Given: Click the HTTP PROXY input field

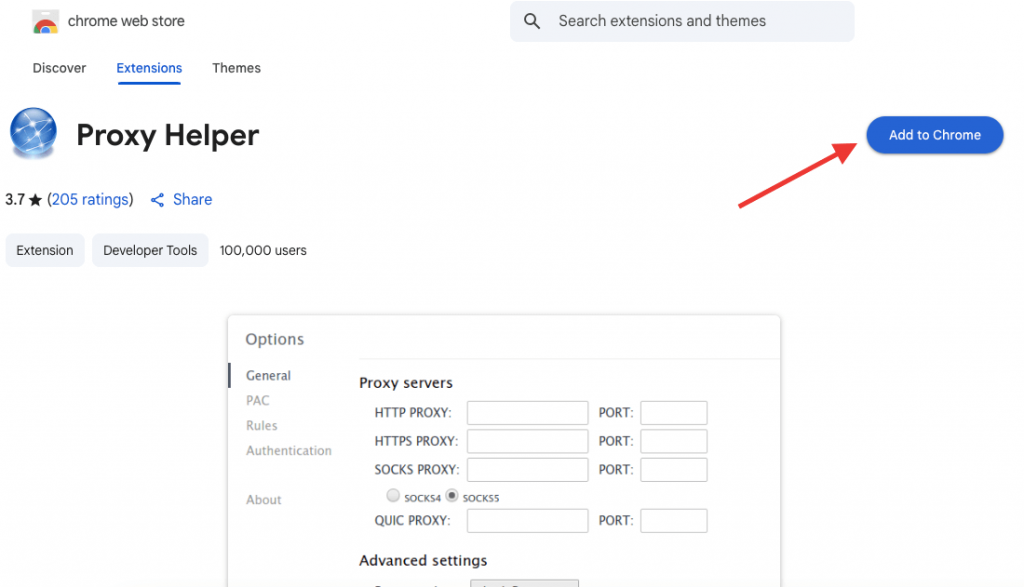Looking at the screenshot, I should 528,413.
